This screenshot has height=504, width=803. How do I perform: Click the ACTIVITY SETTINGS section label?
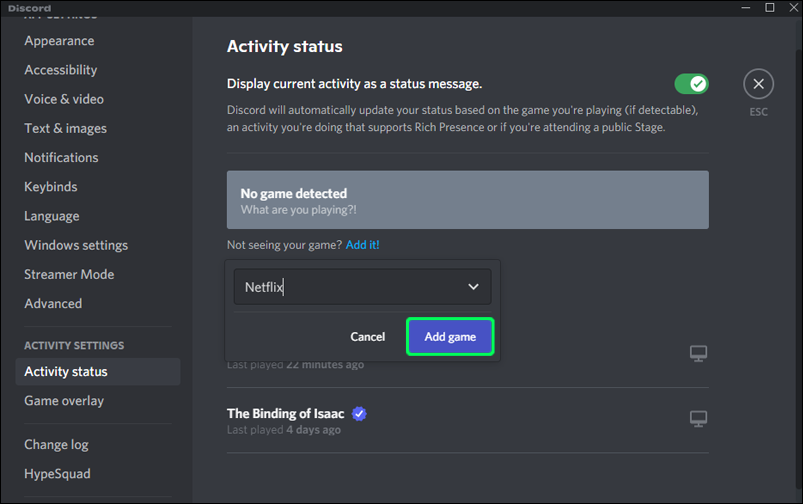pos(74,346)
